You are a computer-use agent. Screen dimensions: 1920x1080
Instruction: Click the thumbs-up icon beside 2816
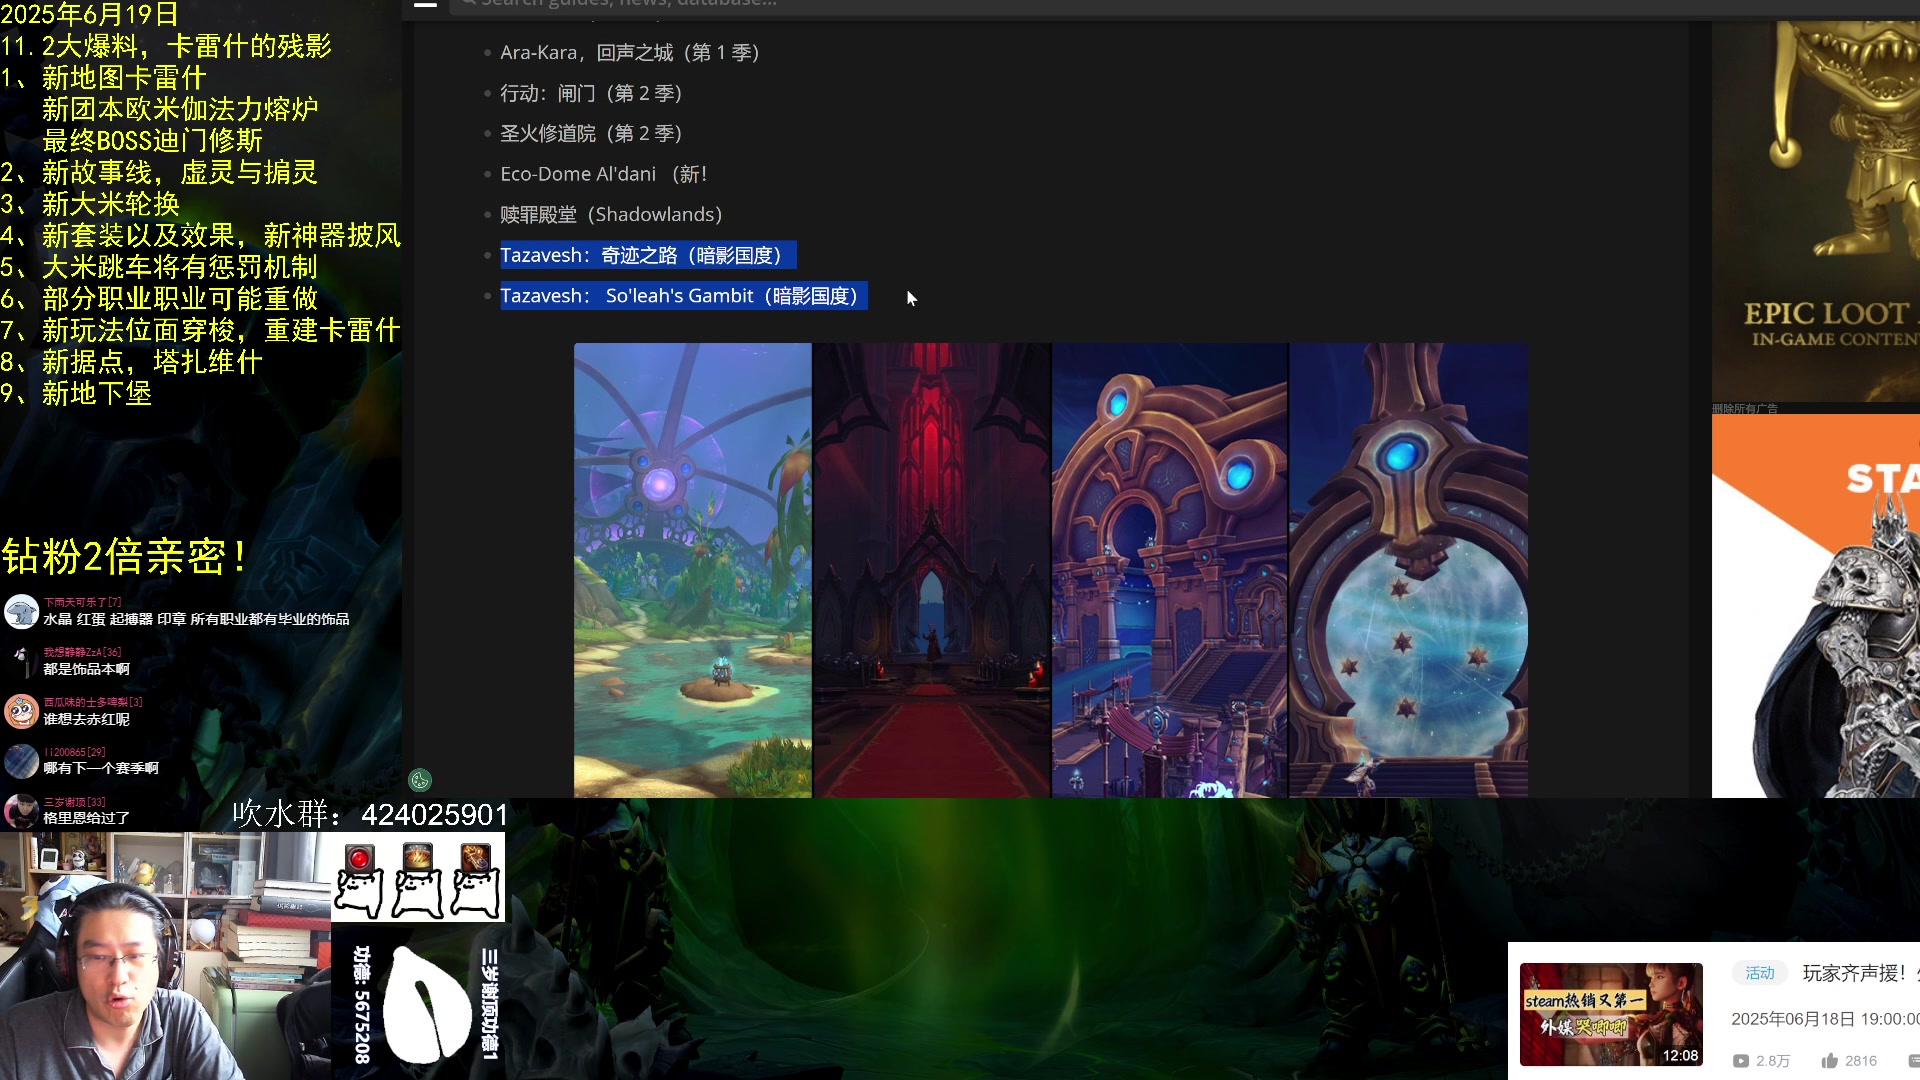[x=1829, y=1060]
